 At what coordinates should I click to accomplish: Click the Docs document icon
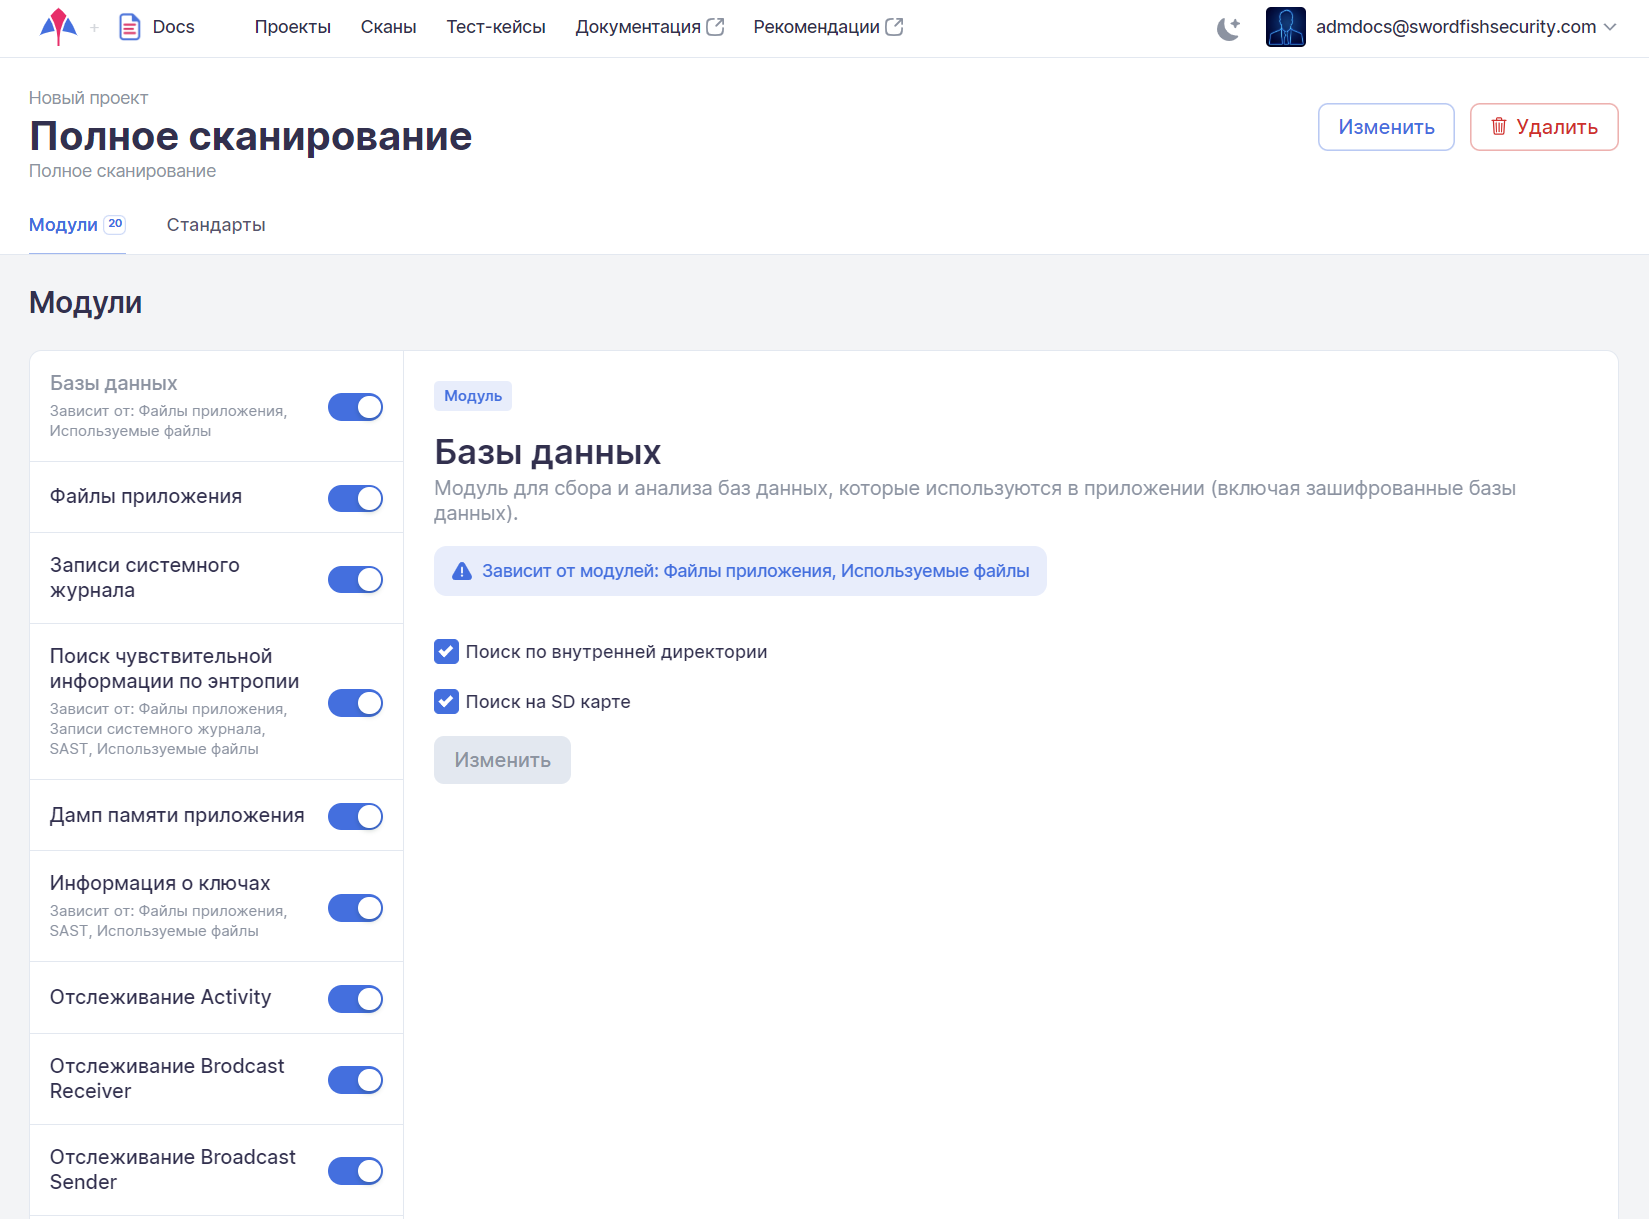(129, 27)
